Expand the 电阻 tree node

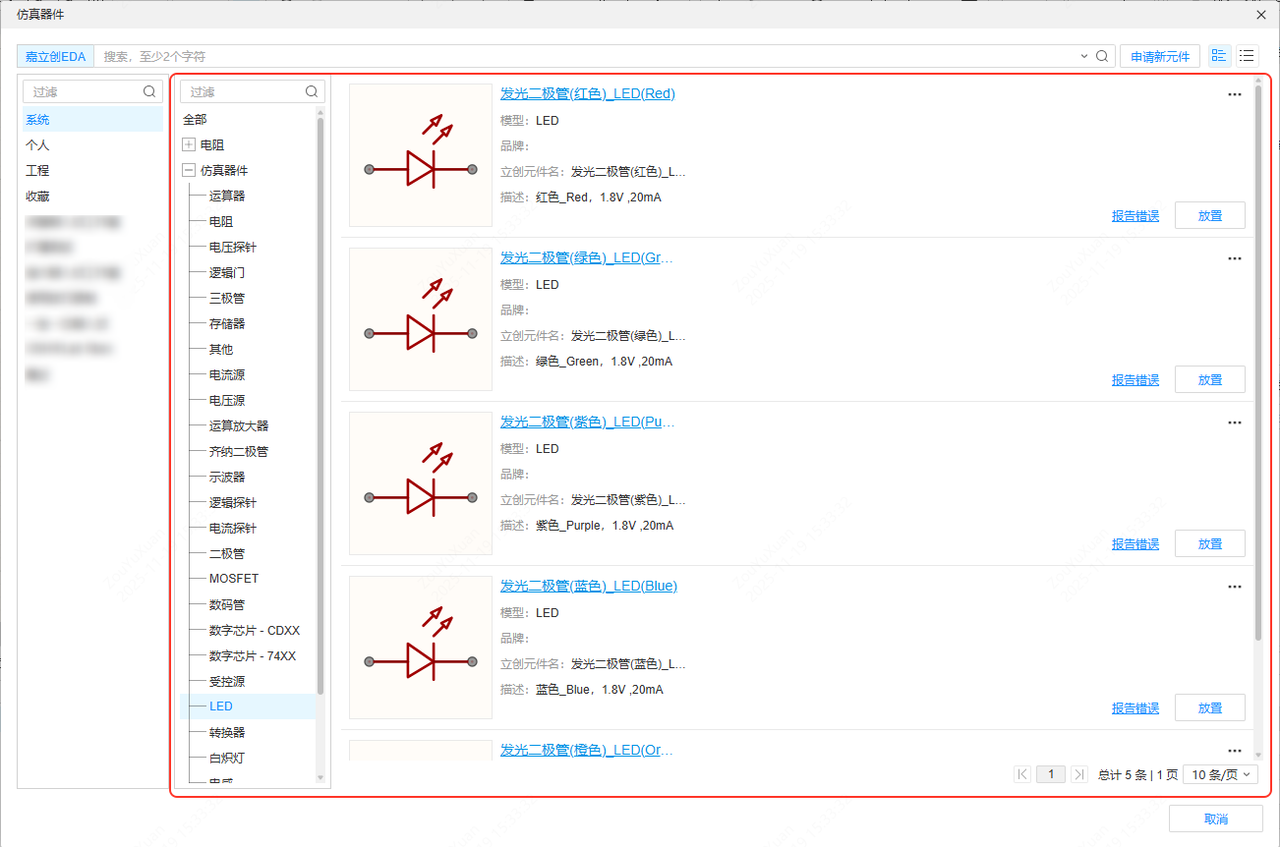point(188,145)
